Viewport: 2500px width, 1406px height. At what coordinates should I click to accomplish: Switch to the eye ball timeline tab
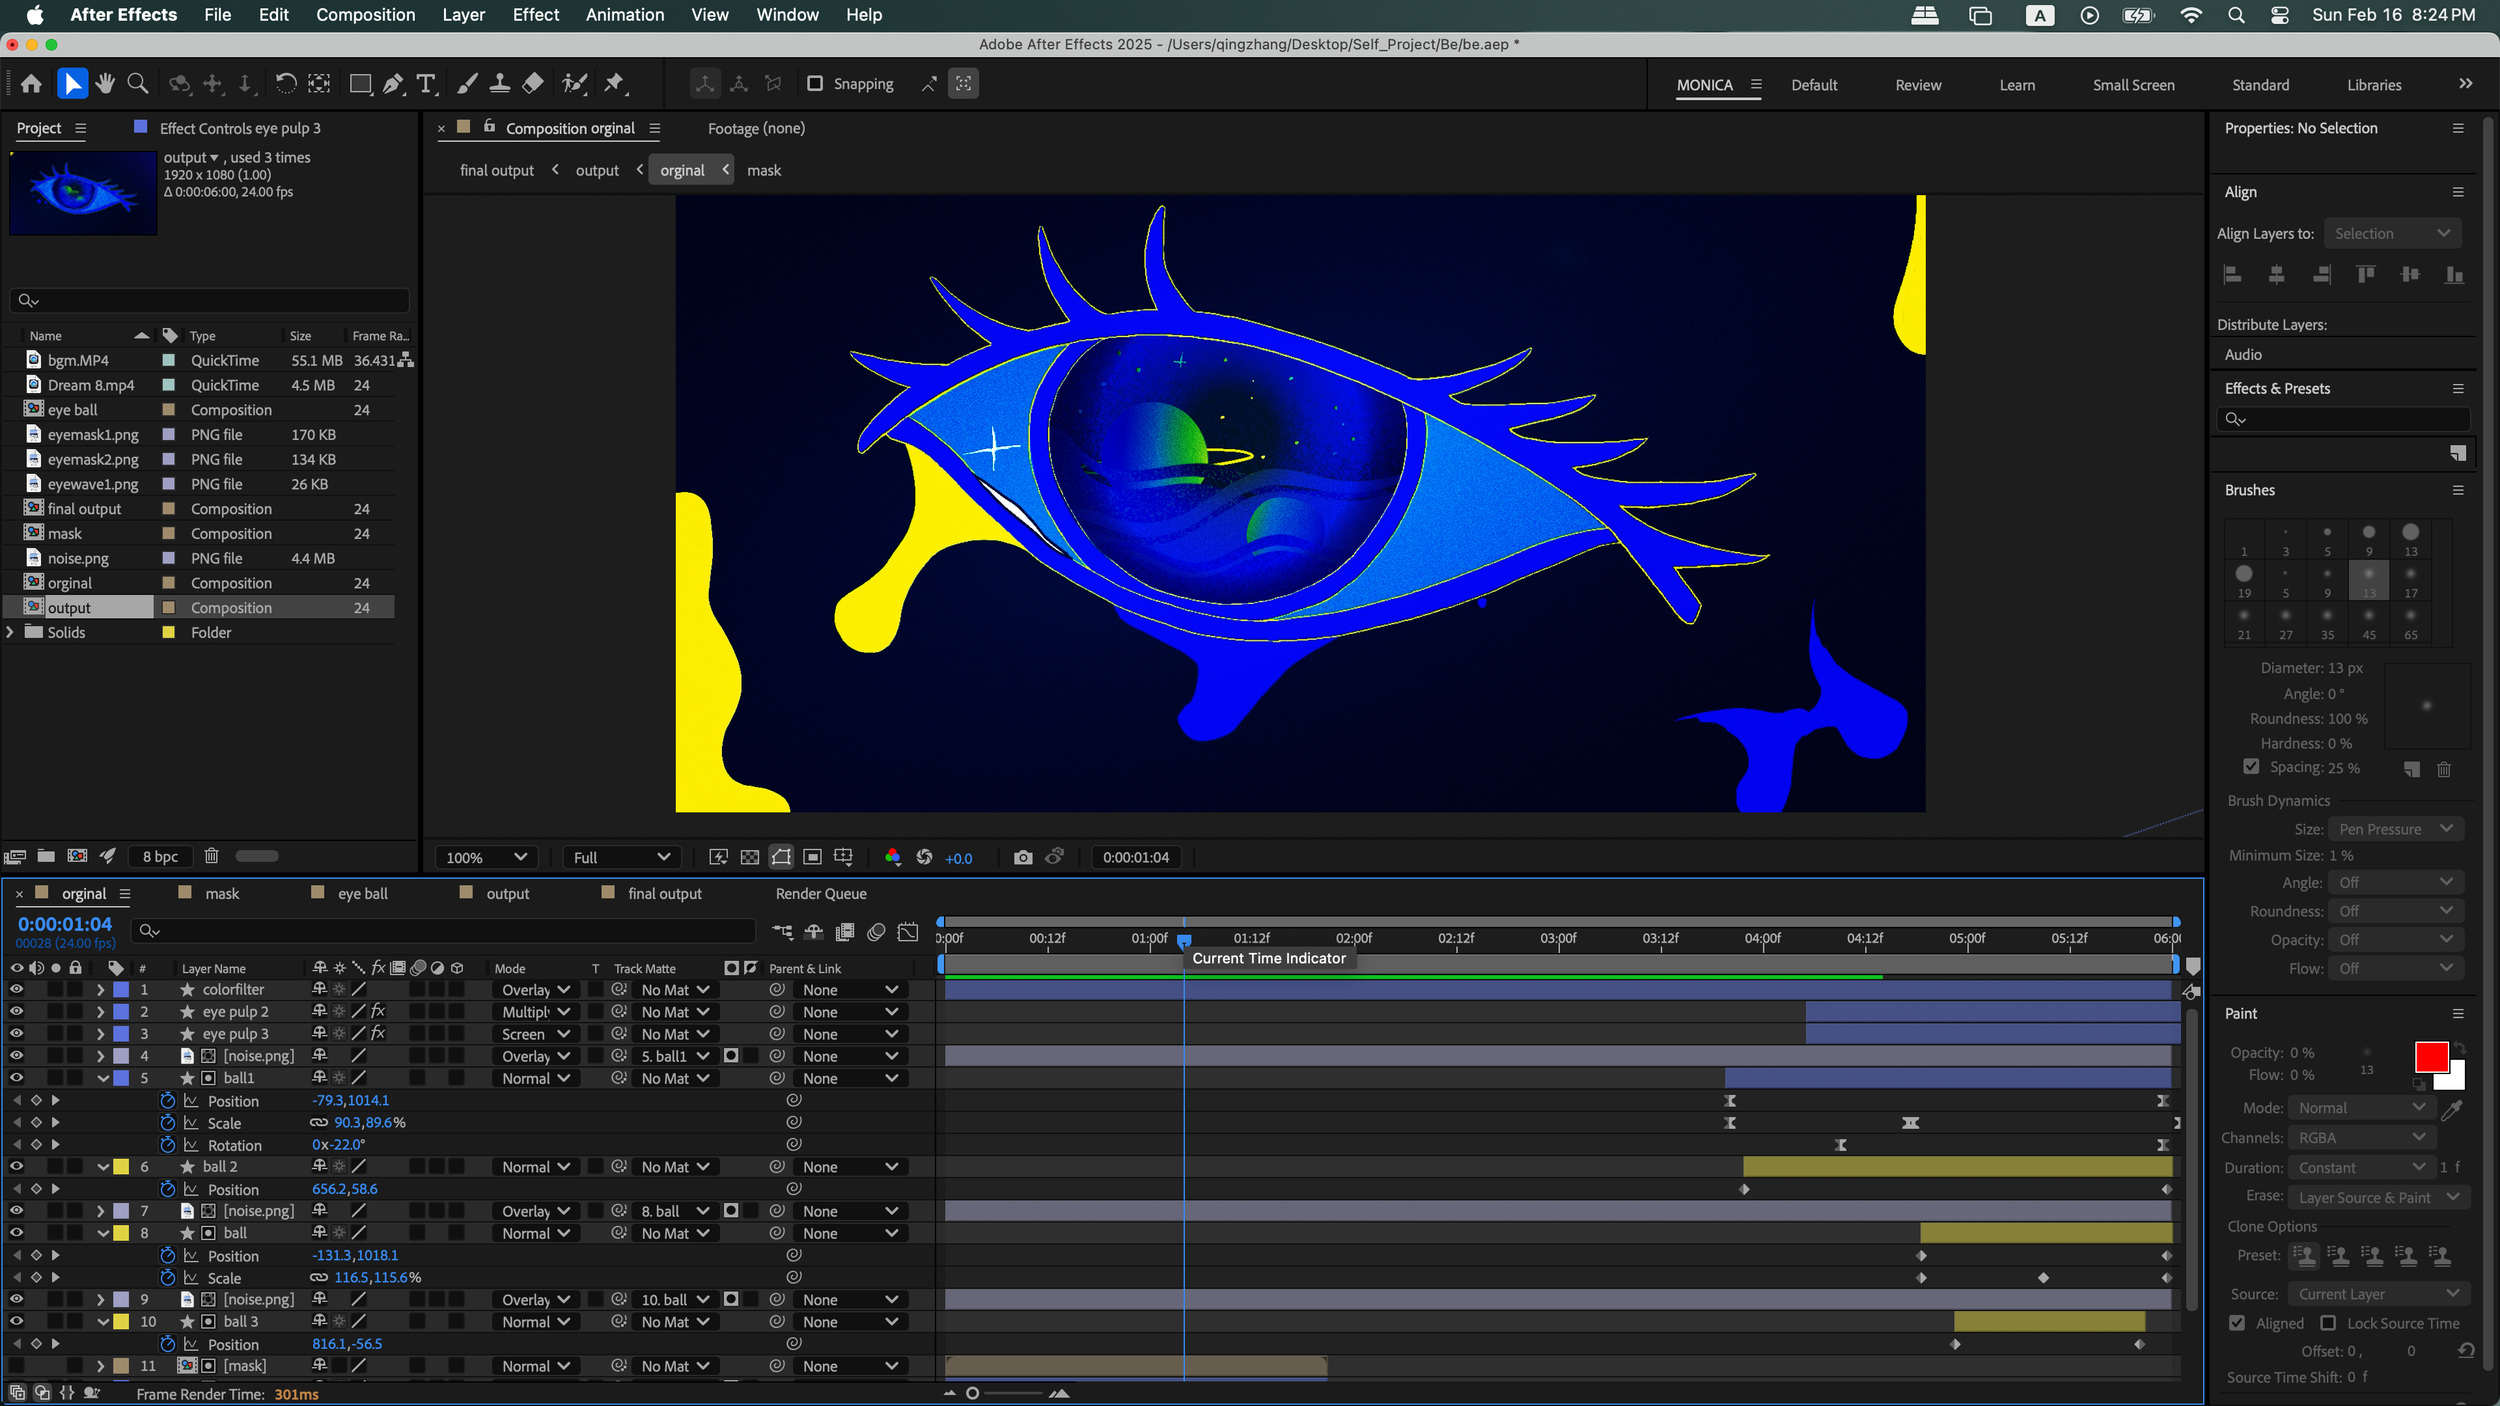click(362, 894)
